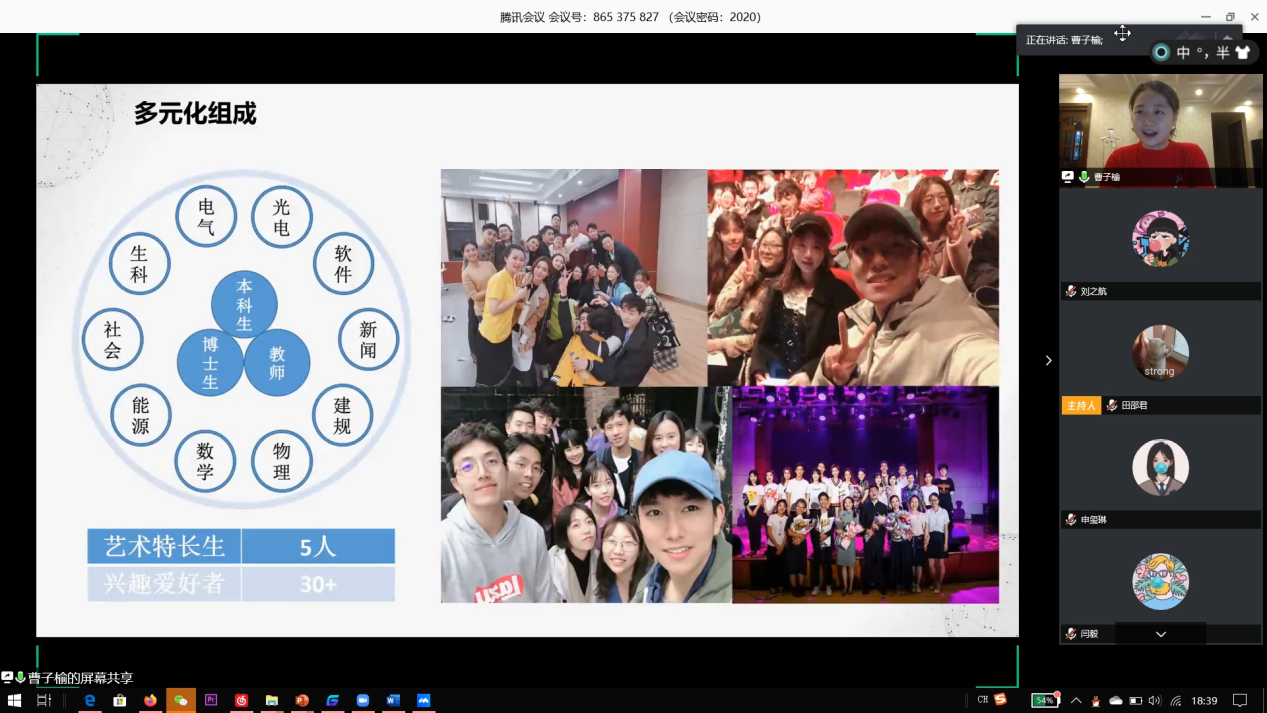Click 刘之航's participant avatar
This screenshot has height=713, width=1267.
1160,239
